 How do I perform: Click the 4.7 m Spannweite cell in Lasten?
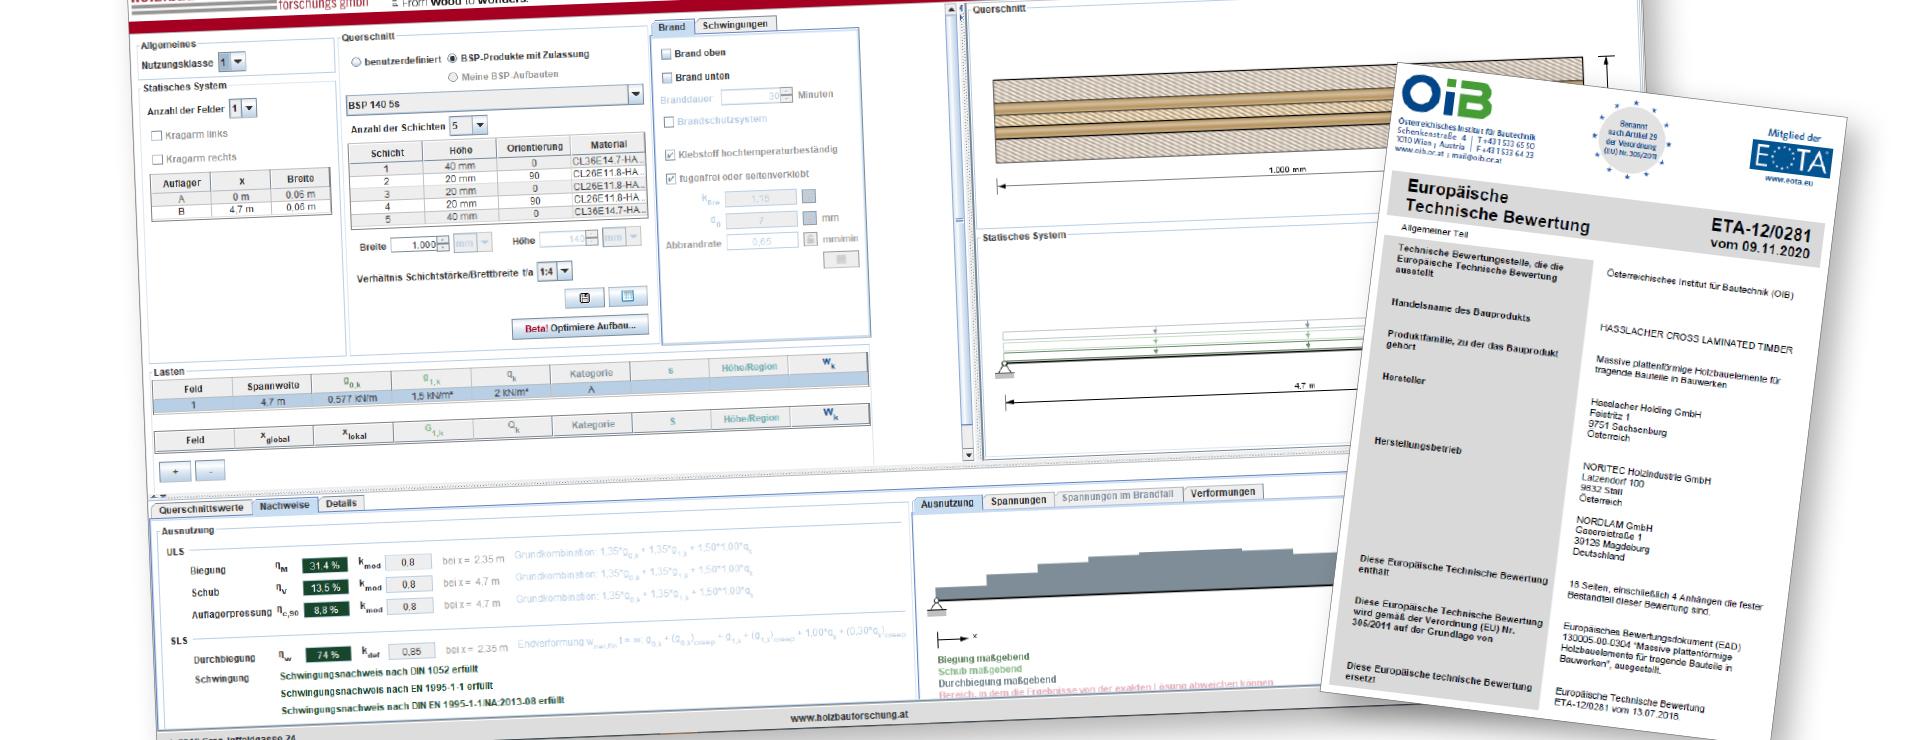coord(273,402)
